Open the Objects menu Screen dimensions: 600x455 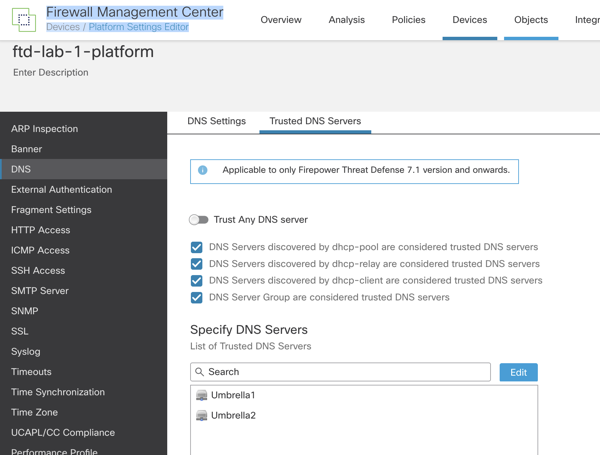531,20
